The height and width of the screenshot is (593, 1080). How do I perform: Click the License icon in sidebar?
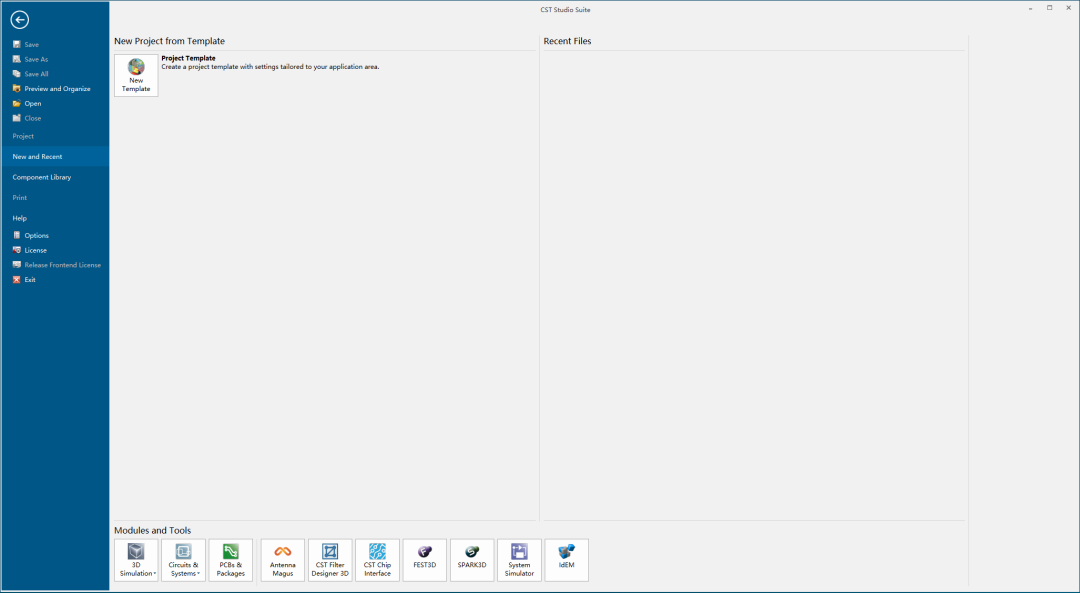click(17, 250)
